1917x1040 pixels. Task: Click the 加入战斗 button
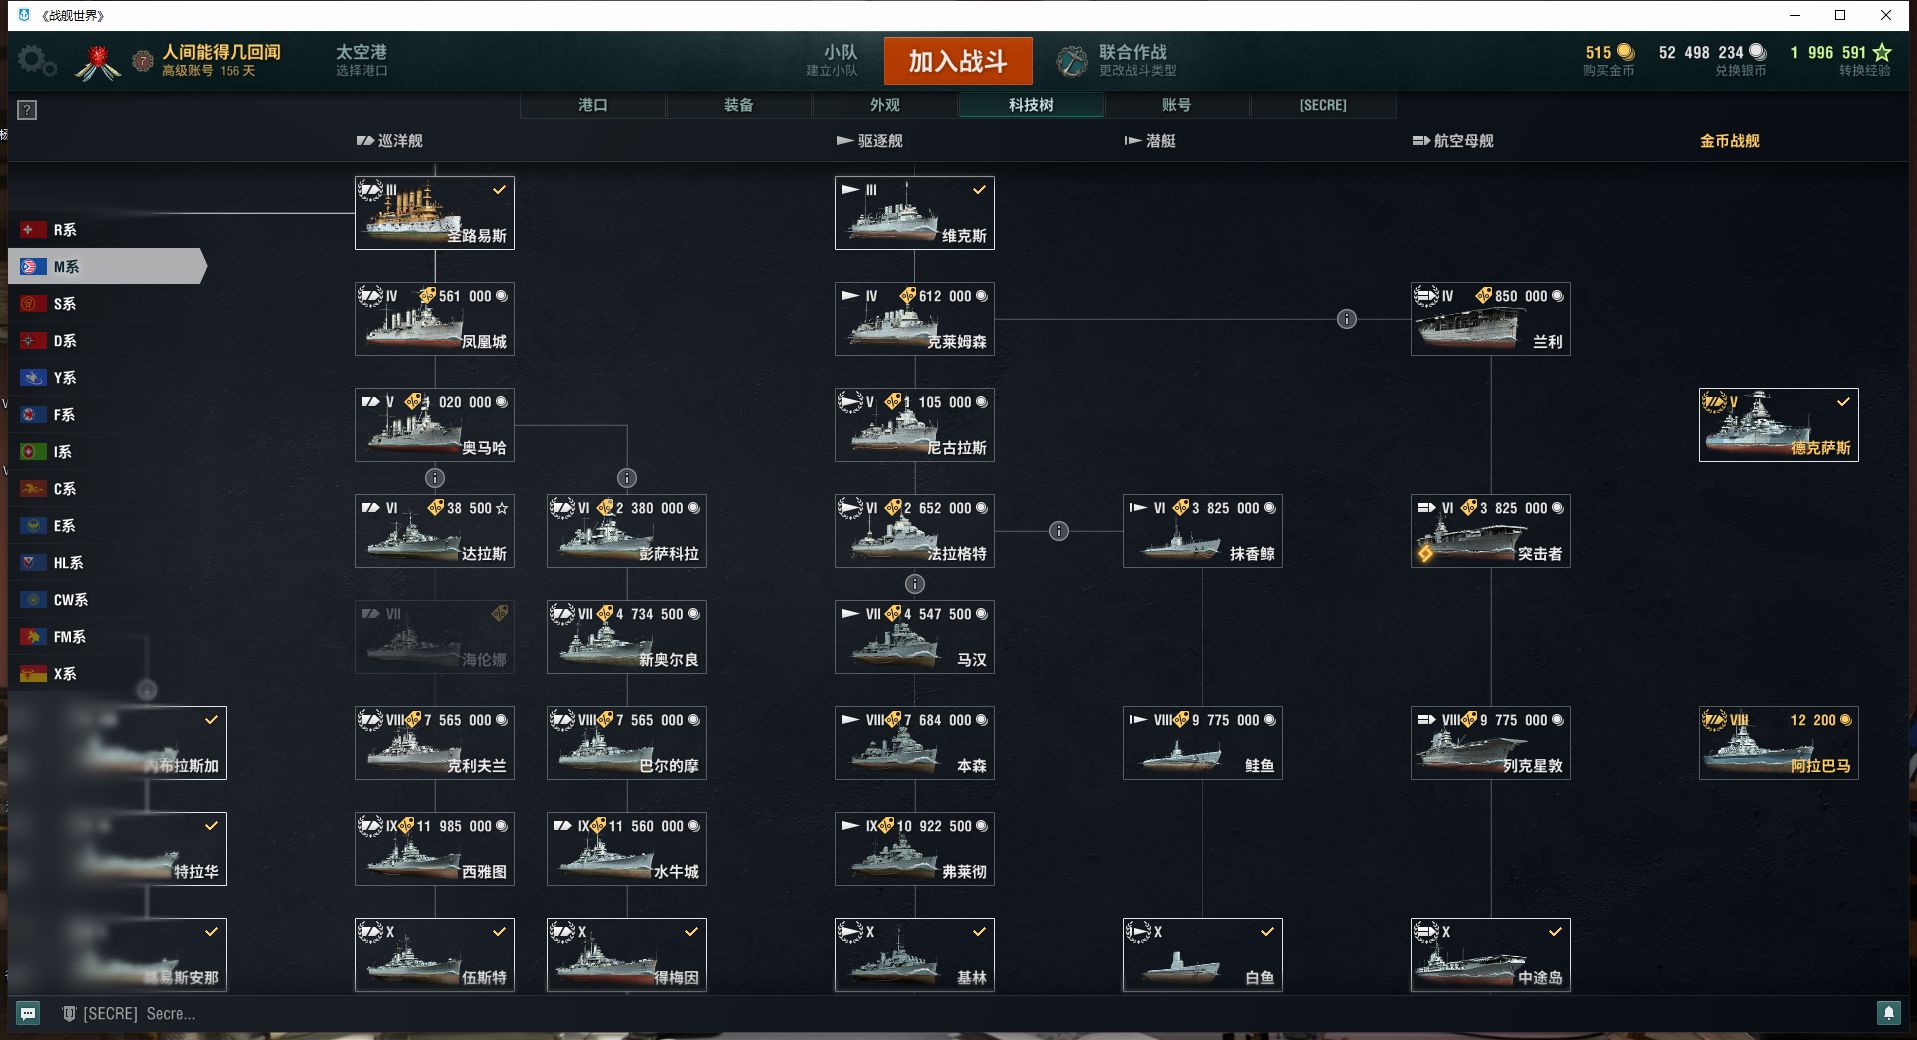tap(958, 61)
